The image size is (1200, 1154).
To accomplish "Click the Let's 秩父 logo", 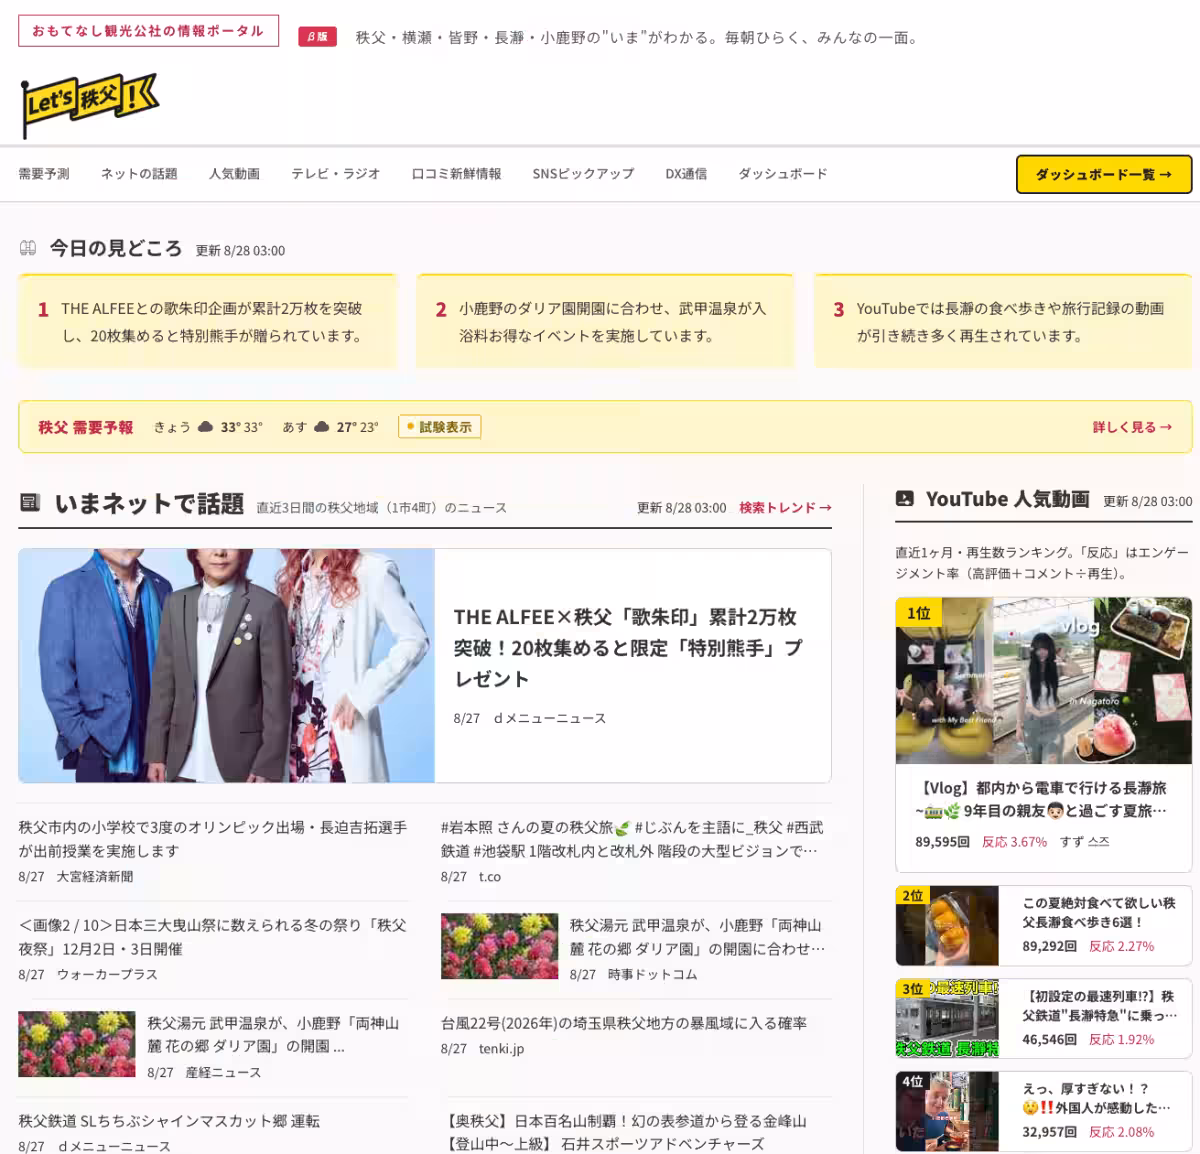I will (90, 104).
